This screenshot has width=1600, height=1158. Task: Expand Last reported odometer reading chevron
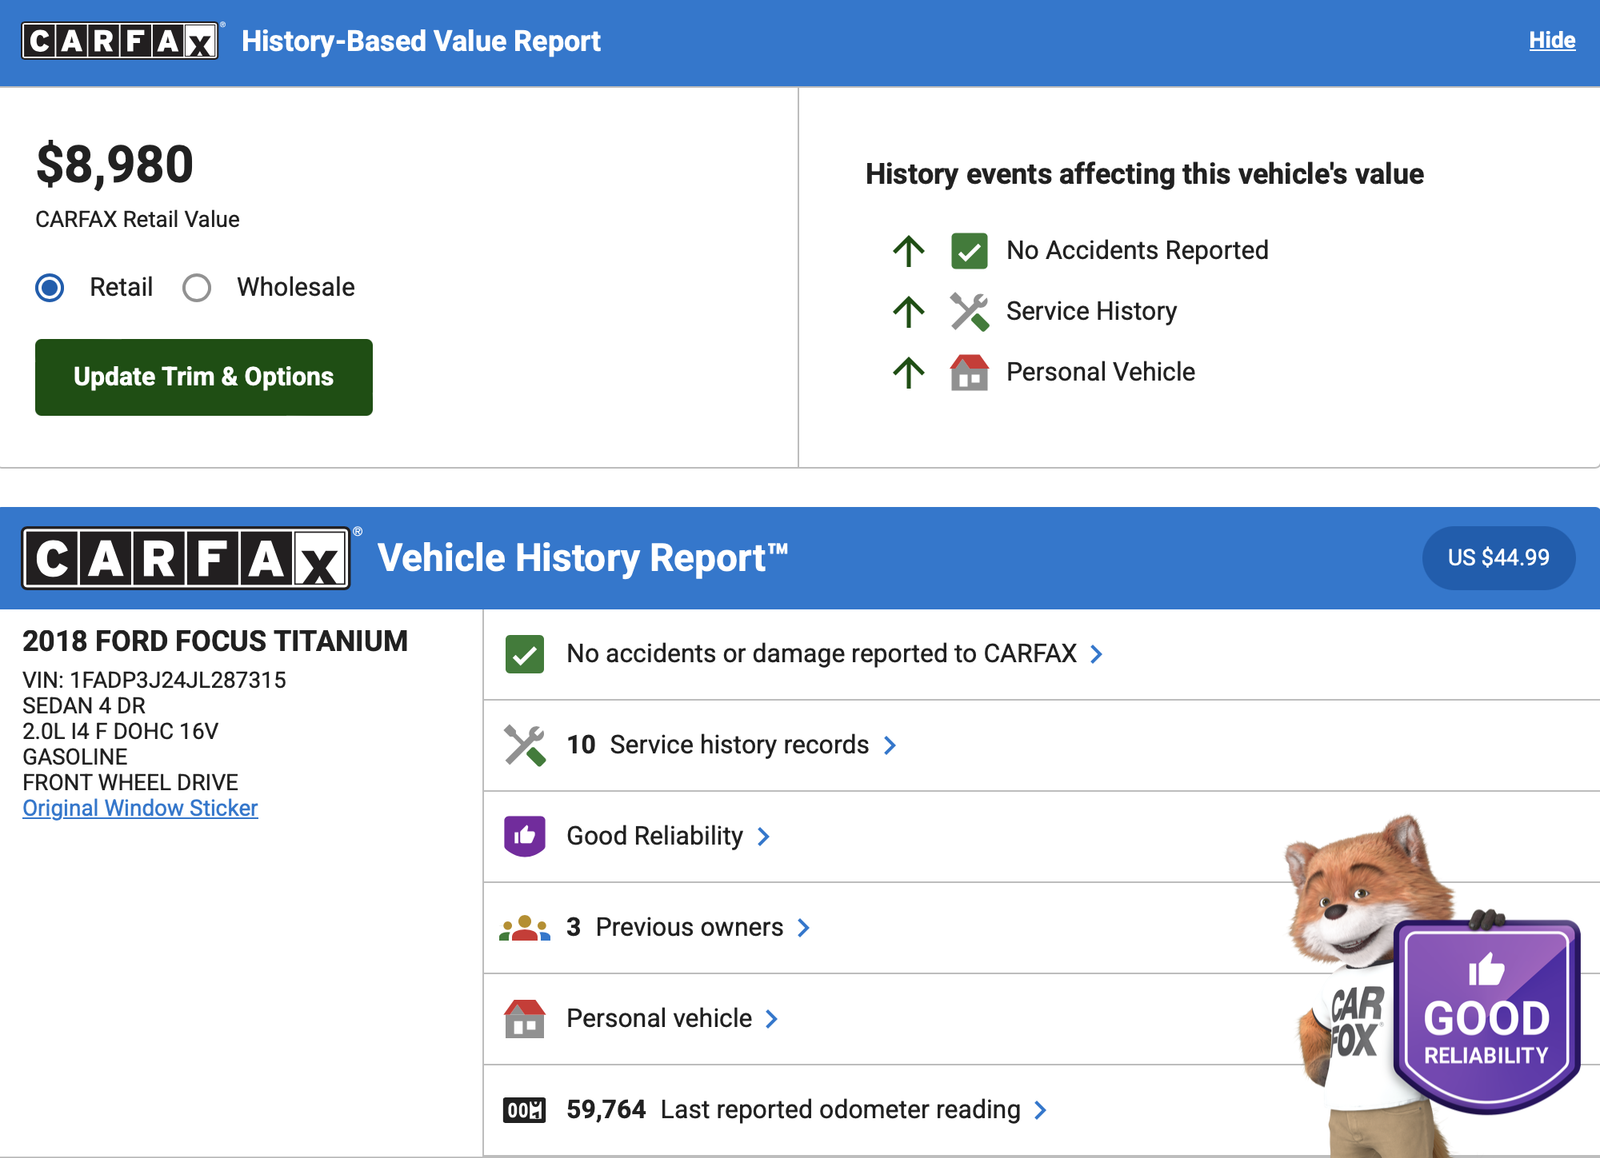(x=1041, y=1110)
